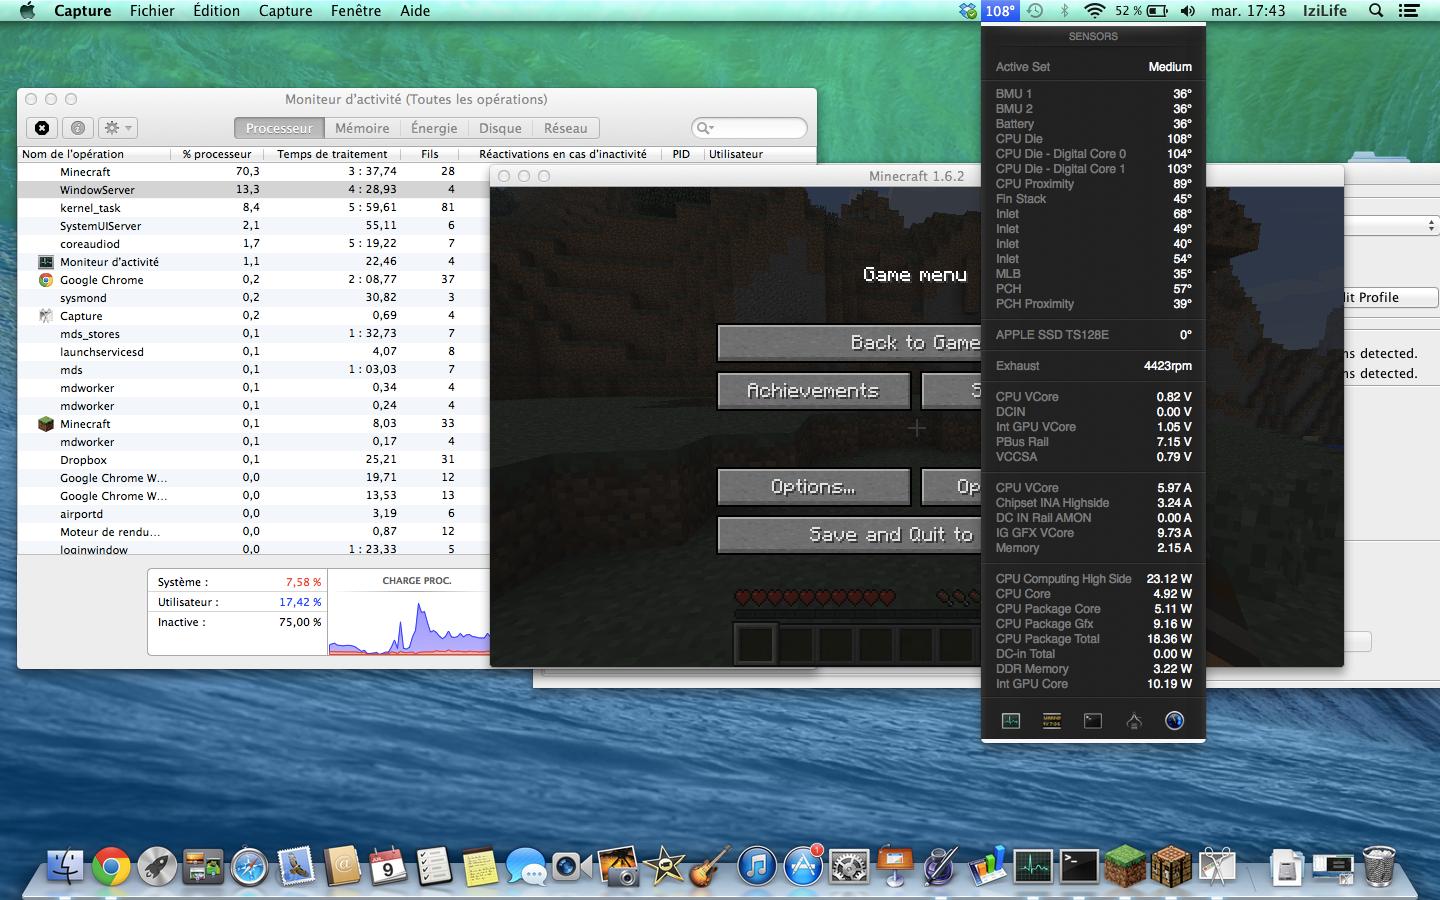Open the Édition menu
This screenshot has height=900, width=1440.
tap(216, 11)
